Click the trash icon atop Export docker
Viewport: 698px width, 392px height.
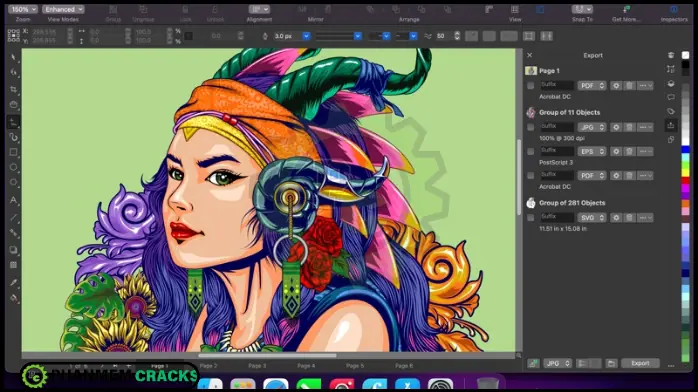click(671, 55)
